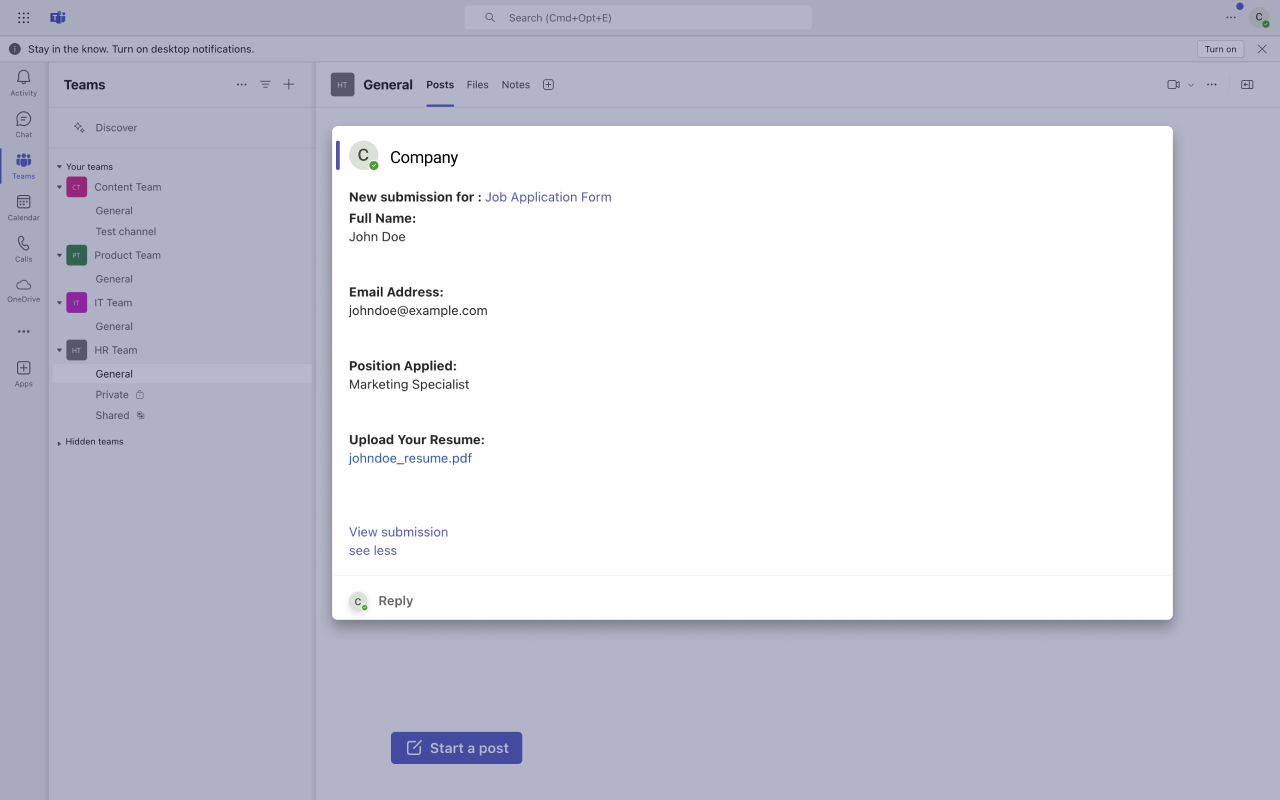
Task: Open the app launcher waffle menu
Action: (x=23, y=16)
